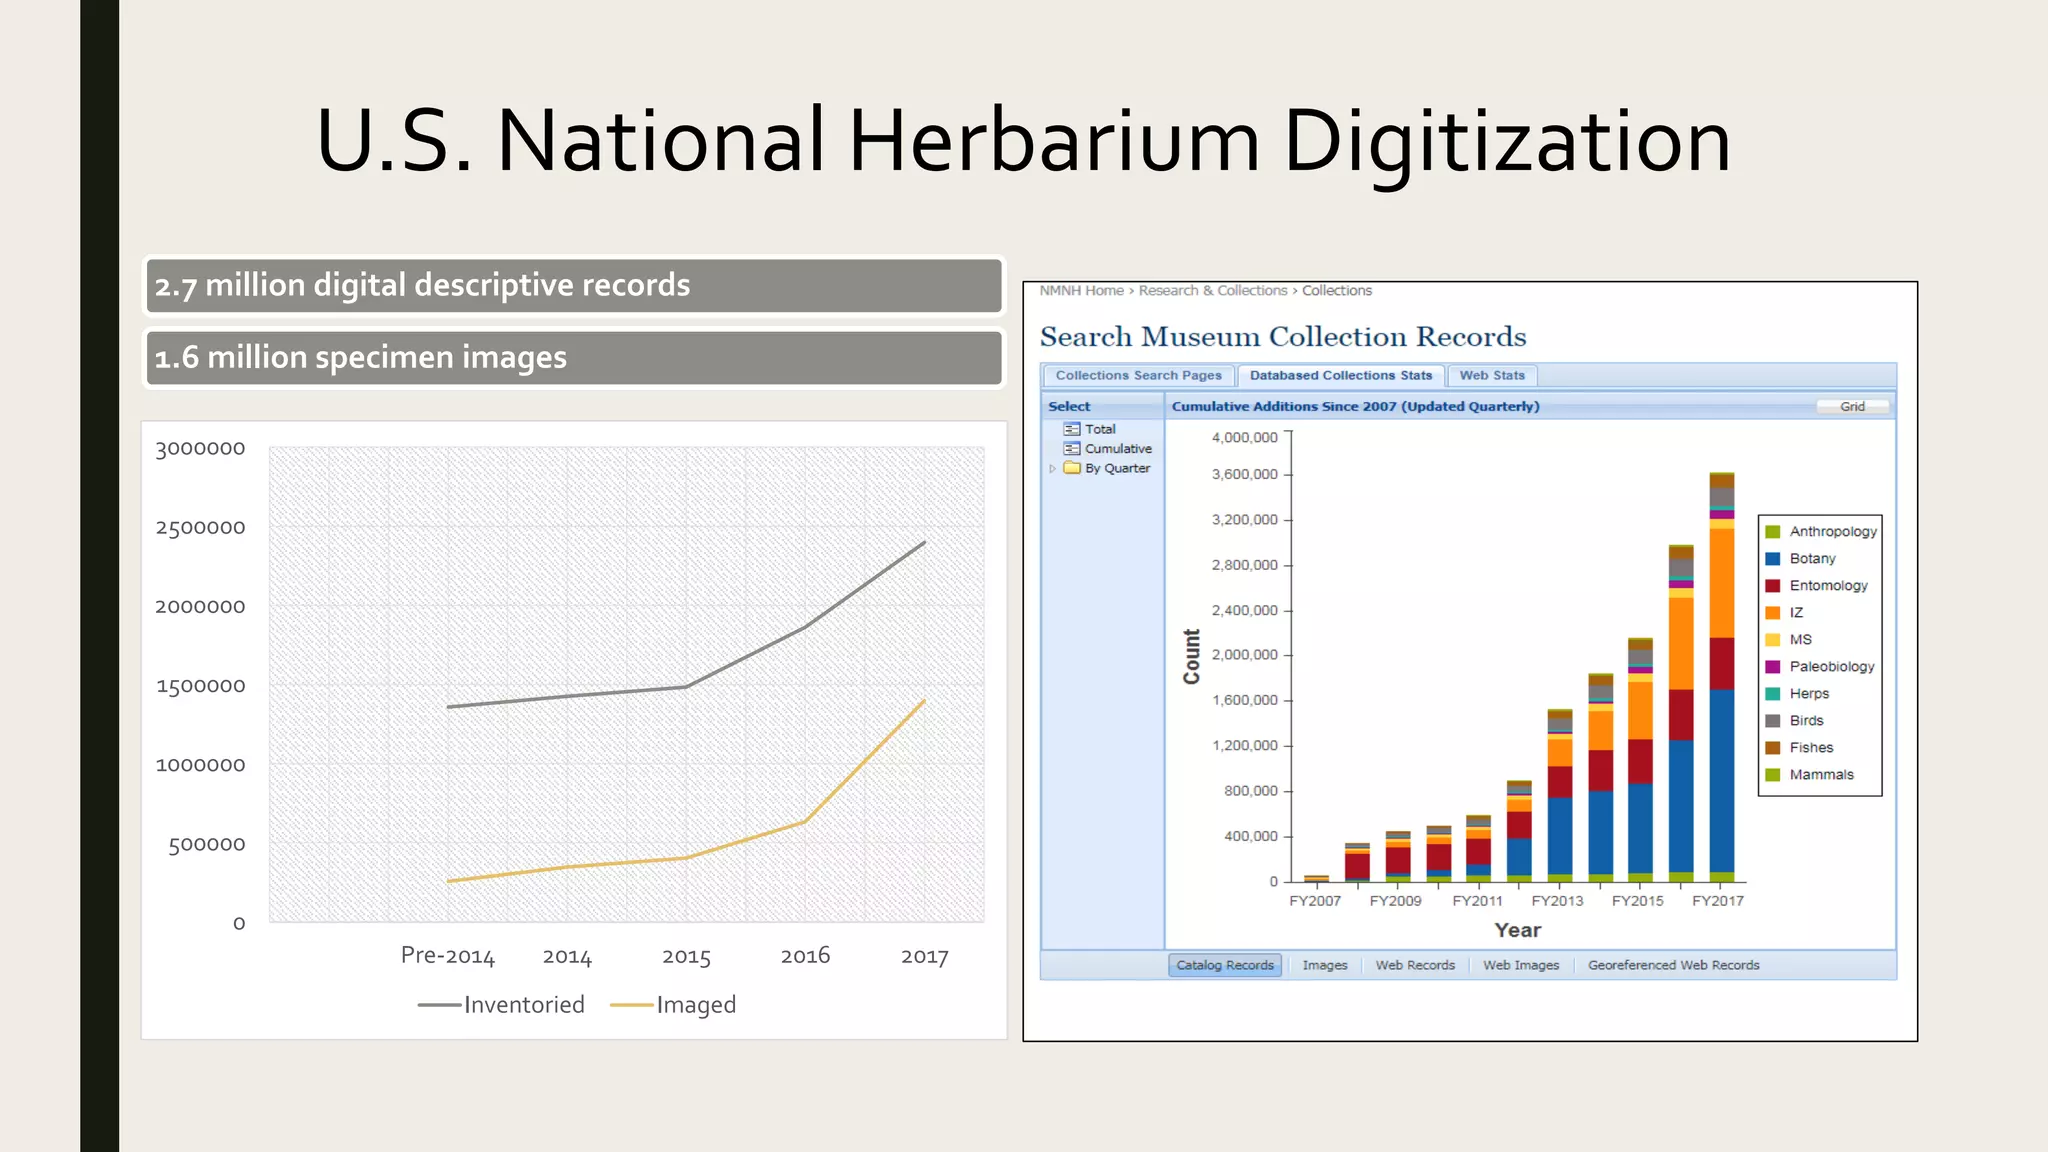
Task: Follow the Research & Collections breadcrumb link
Action: pos(1212,291)
